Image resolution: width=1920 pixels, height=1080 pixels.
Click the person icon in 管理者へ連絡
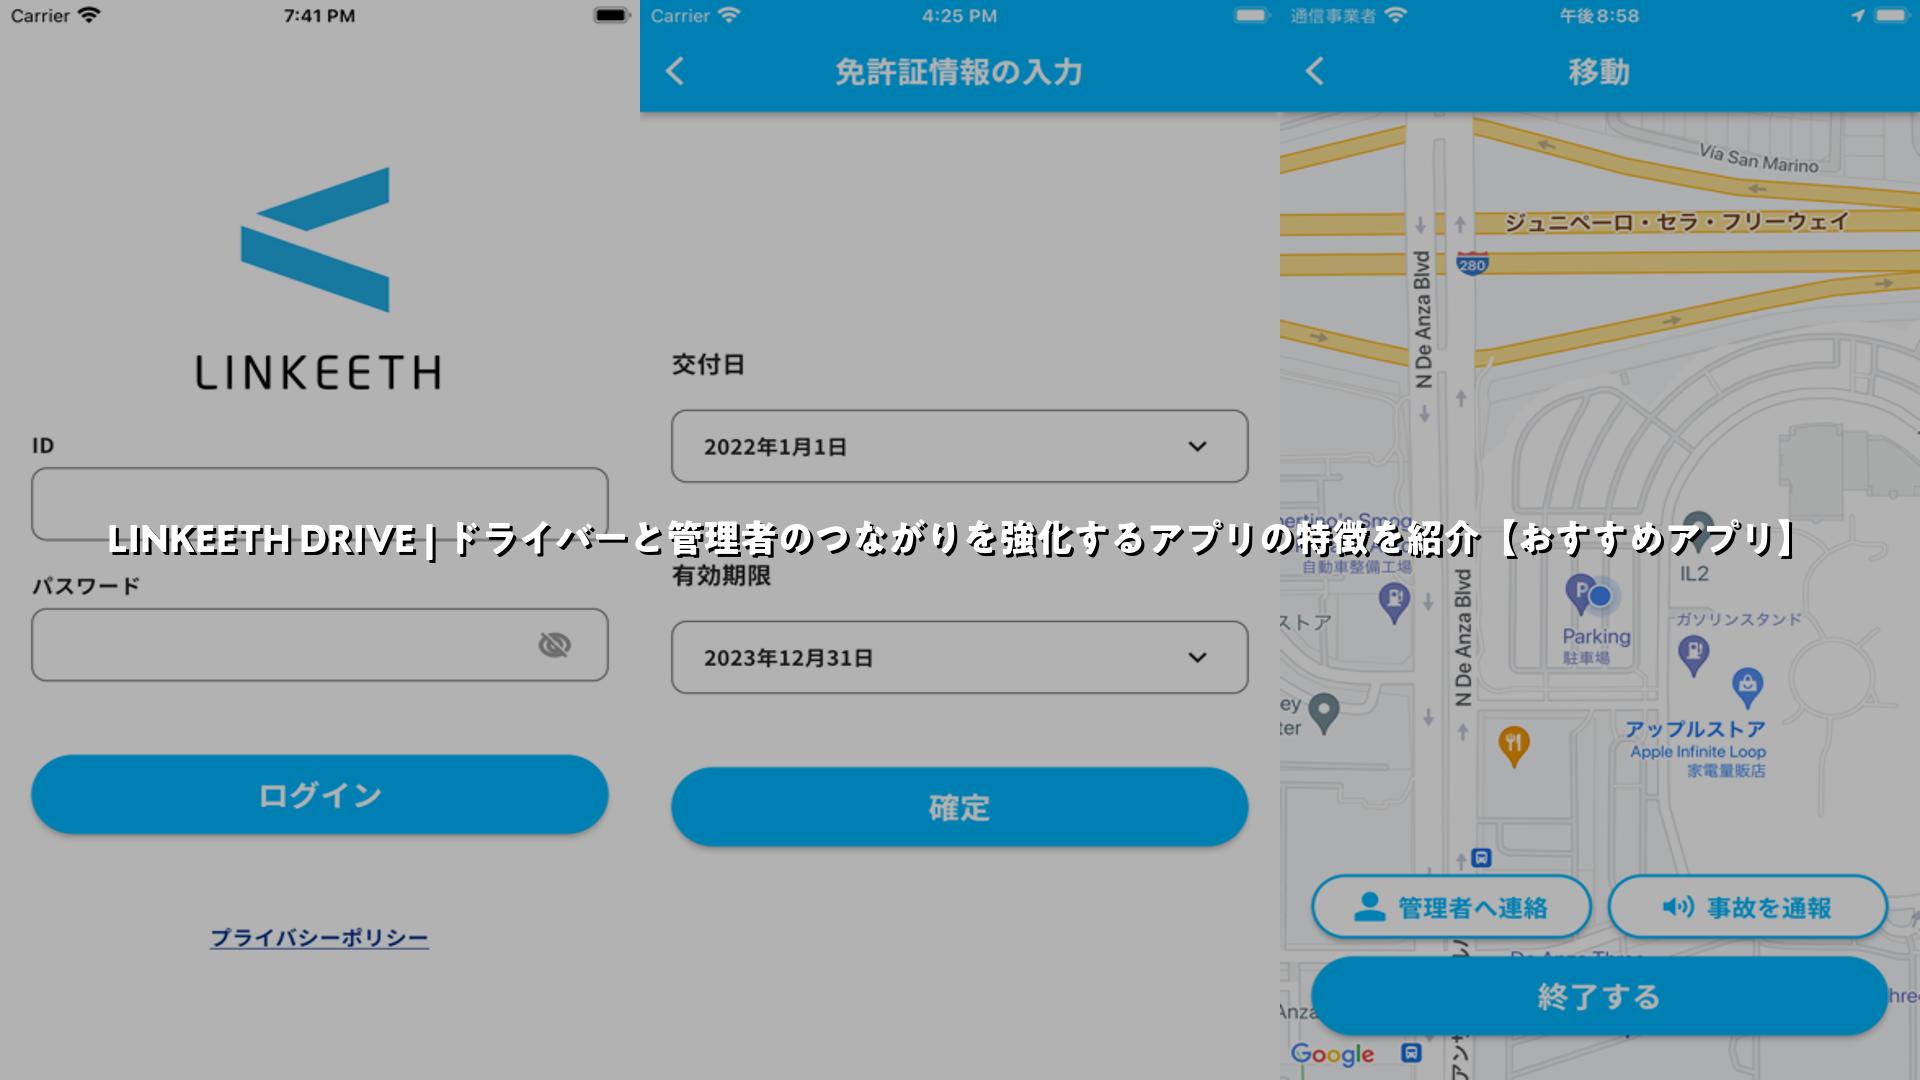(1369, 907)
